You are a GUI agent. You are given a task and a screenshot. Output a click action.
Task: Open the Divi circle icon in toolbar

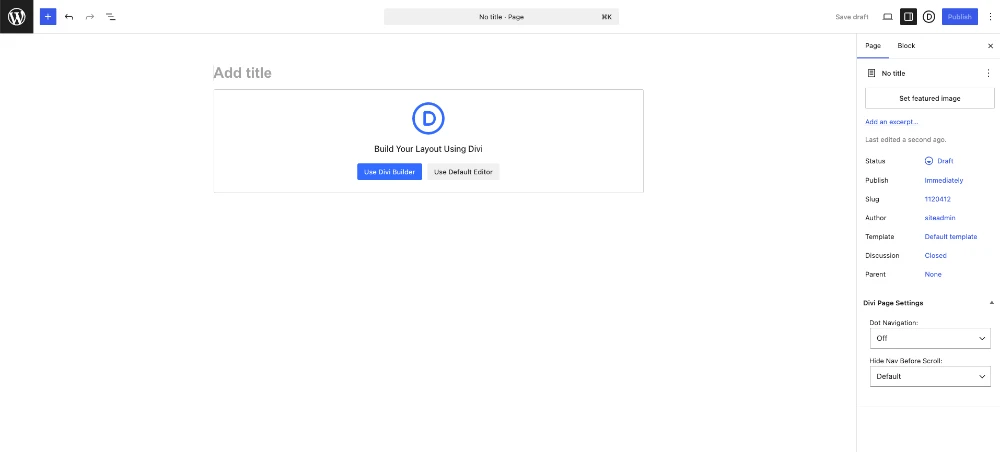(929, 17)
